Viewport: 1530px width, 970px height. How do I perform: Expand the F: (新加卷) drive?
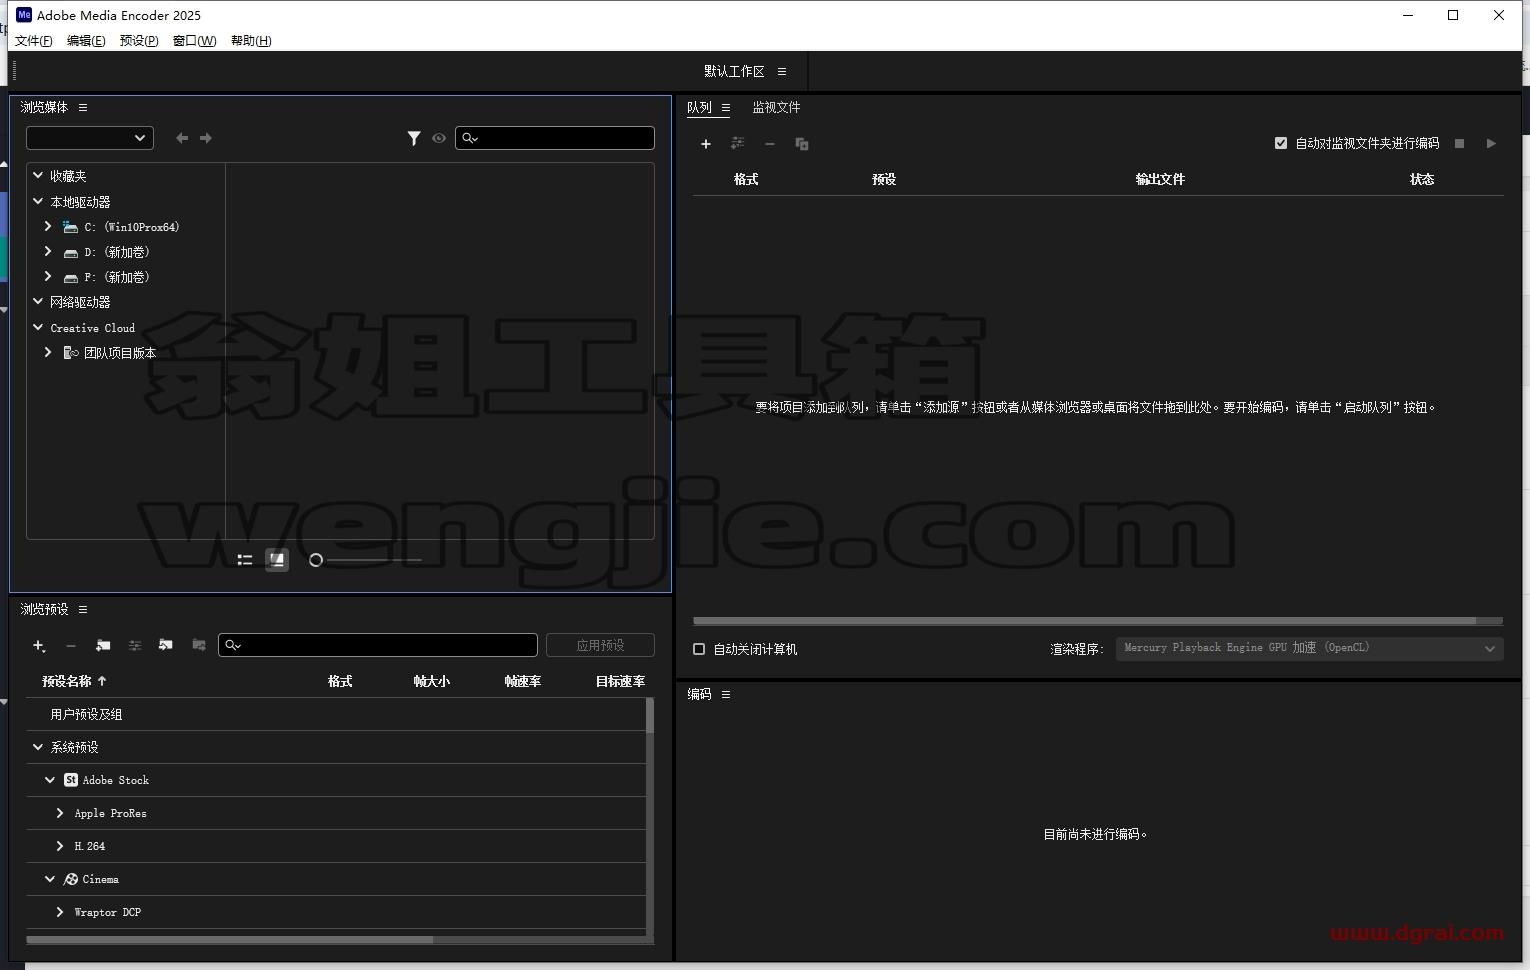pyautogui.click(x=48, y=276)
